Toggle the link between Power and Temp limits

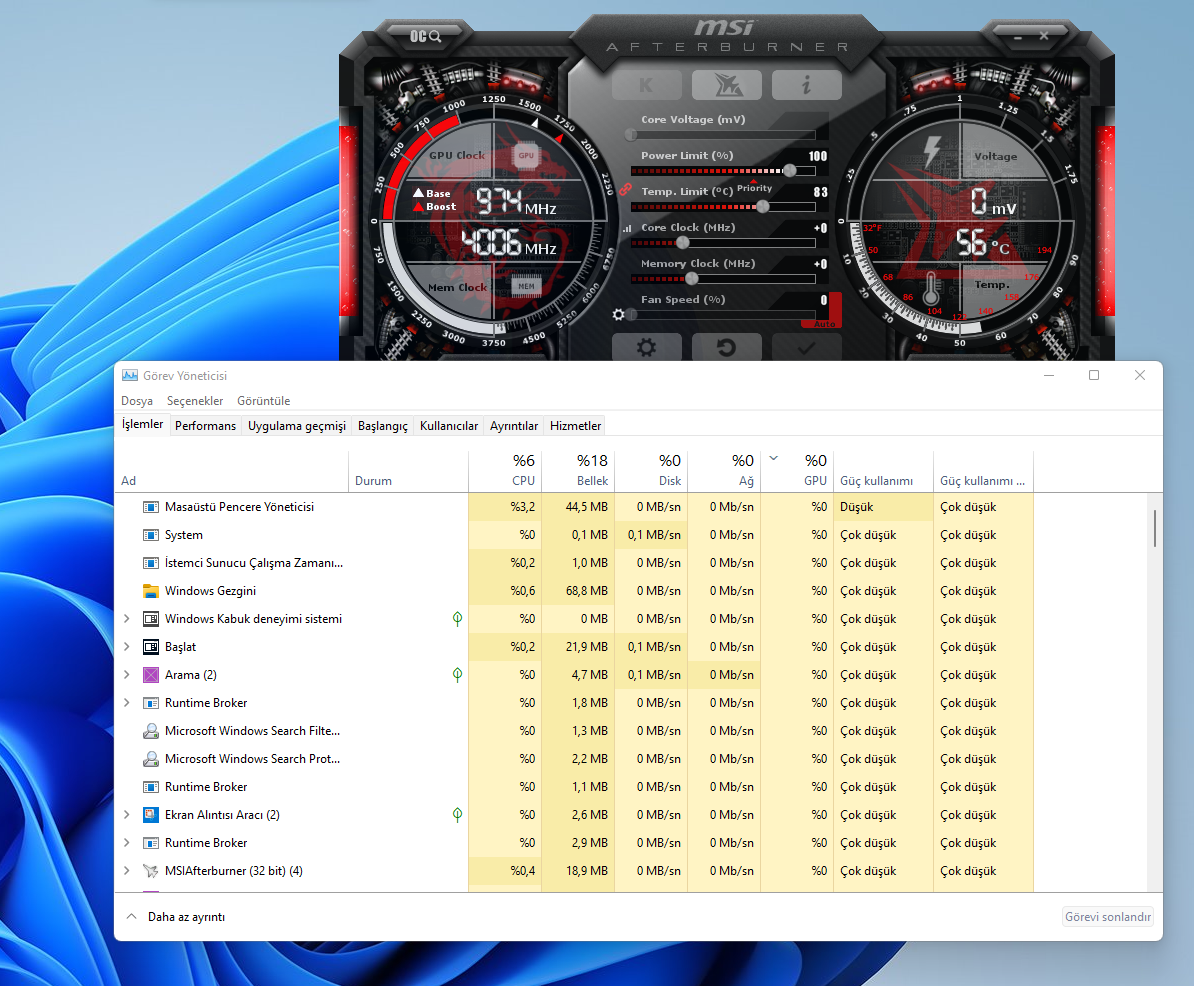625,189
